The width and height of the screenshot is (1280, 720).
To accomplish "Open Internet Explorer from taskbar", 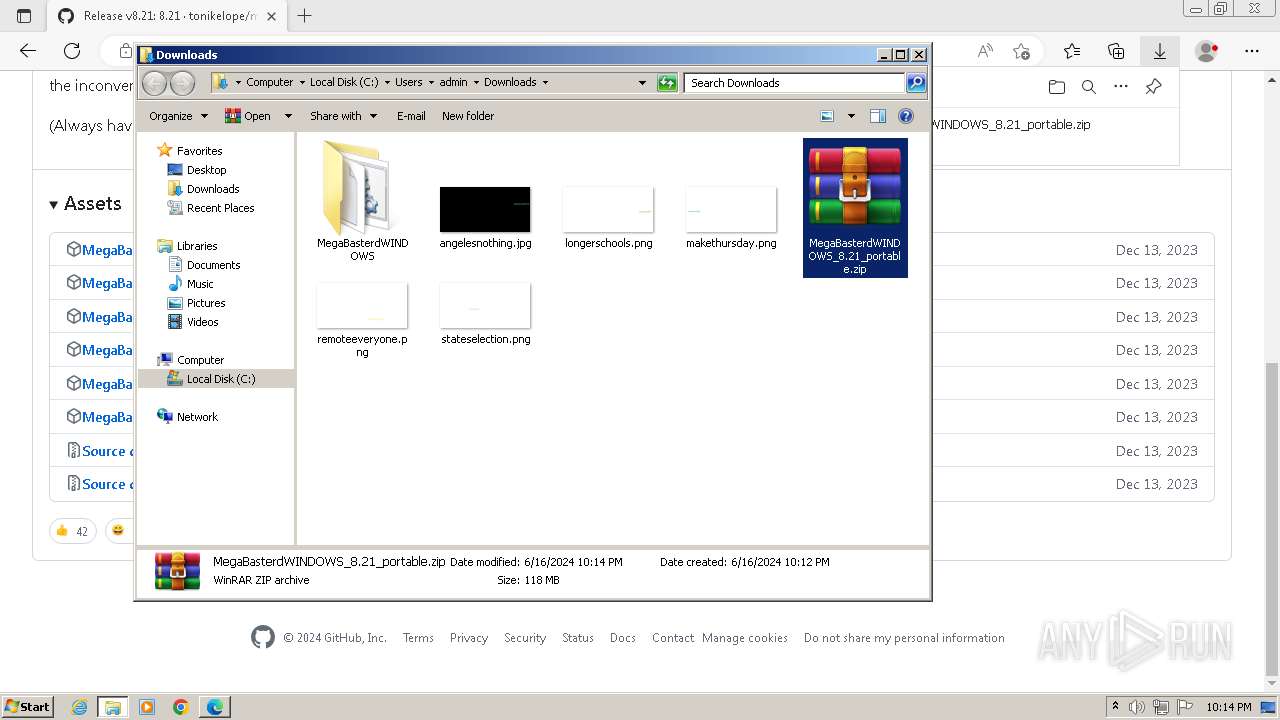I will (x=79, y=707).
